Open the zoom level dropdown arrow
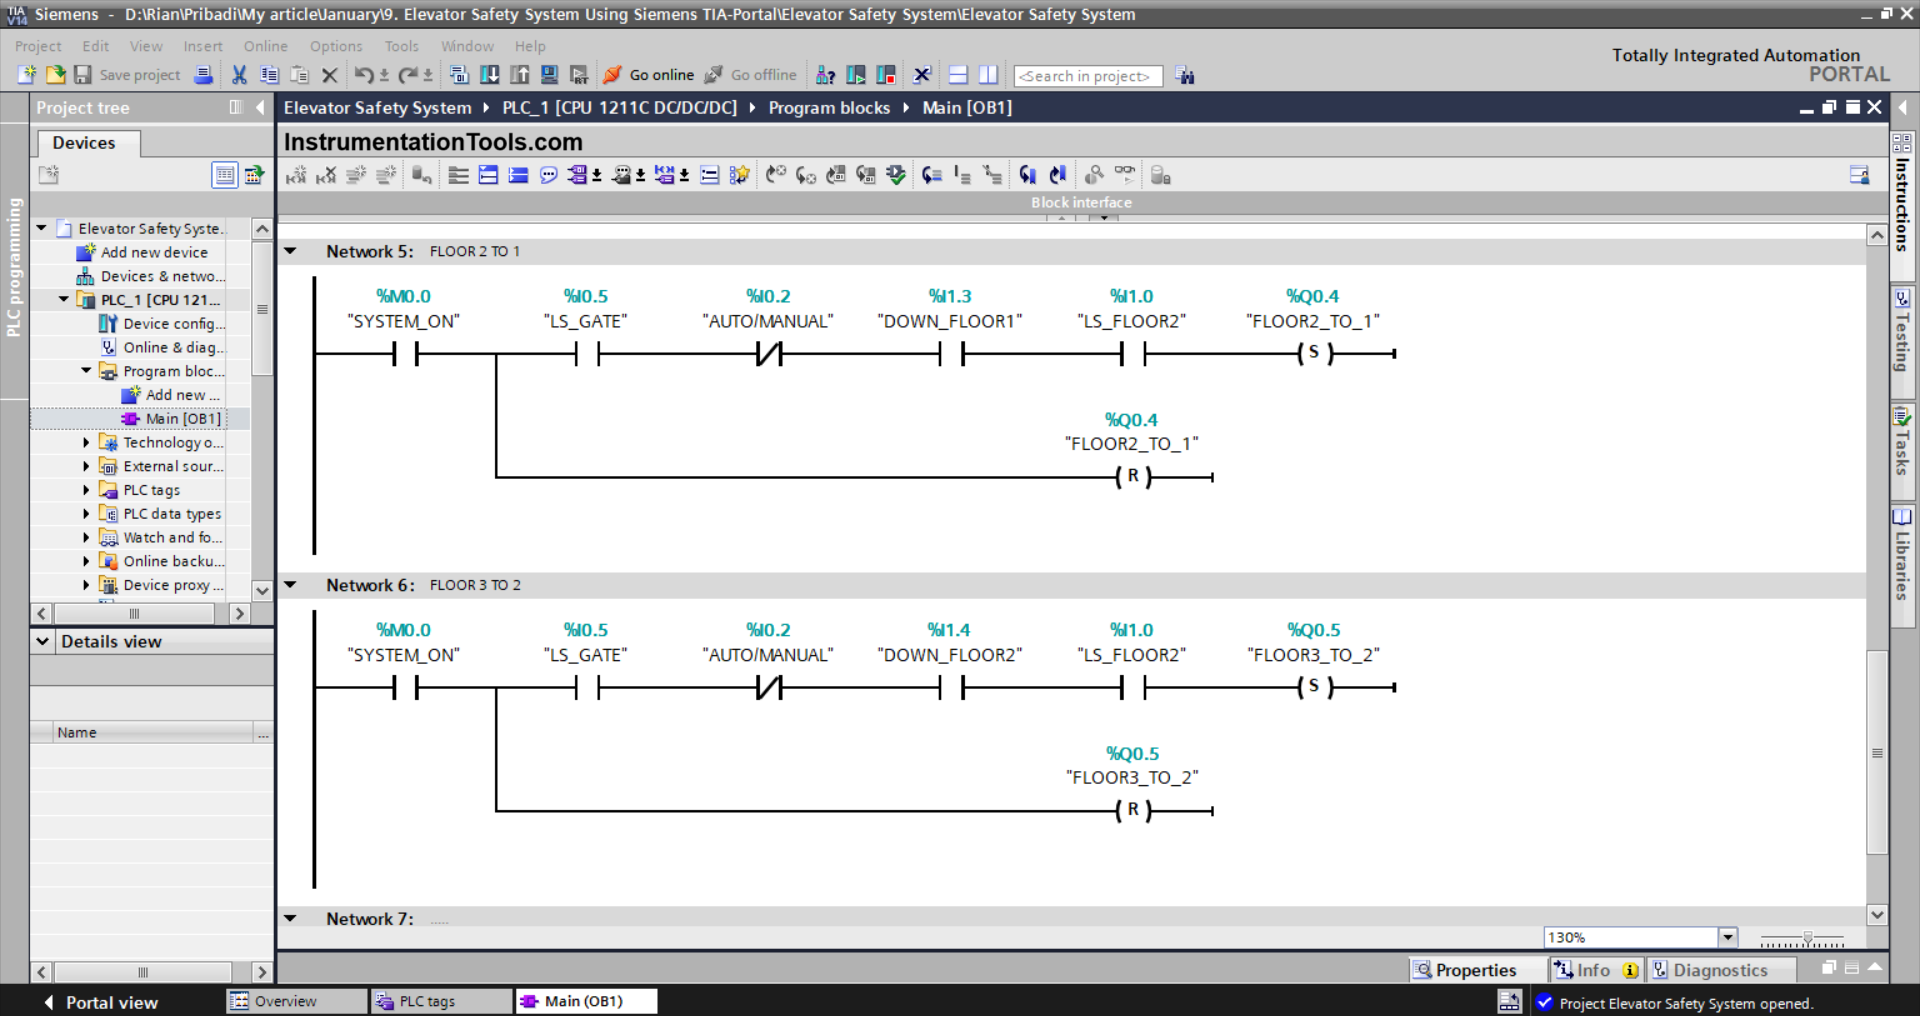Image resolution: width=1920 pixels, height=1016 pixels. (1727, 937)
